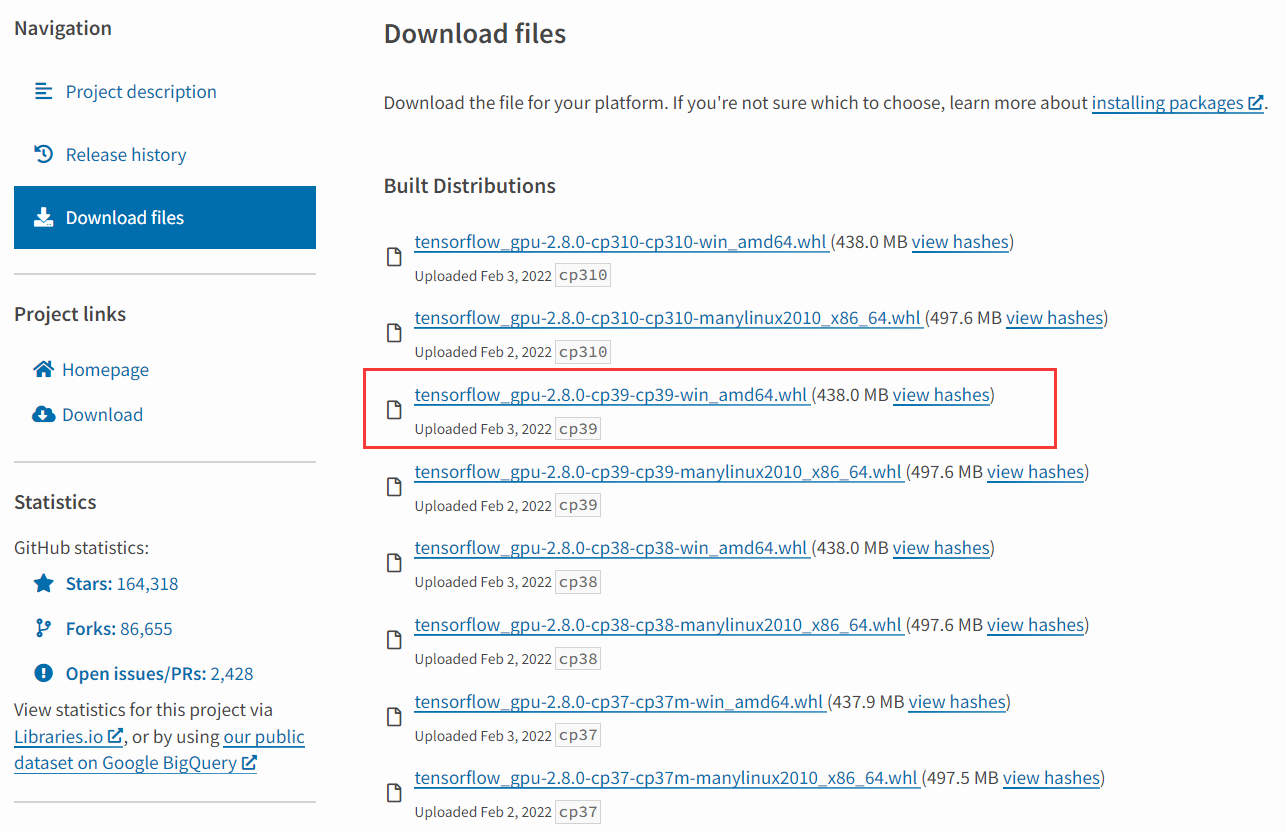The height and width of the screenshot is (833, 1286).
Task: Open the Forks count 86,655
Action: point(146,629)
